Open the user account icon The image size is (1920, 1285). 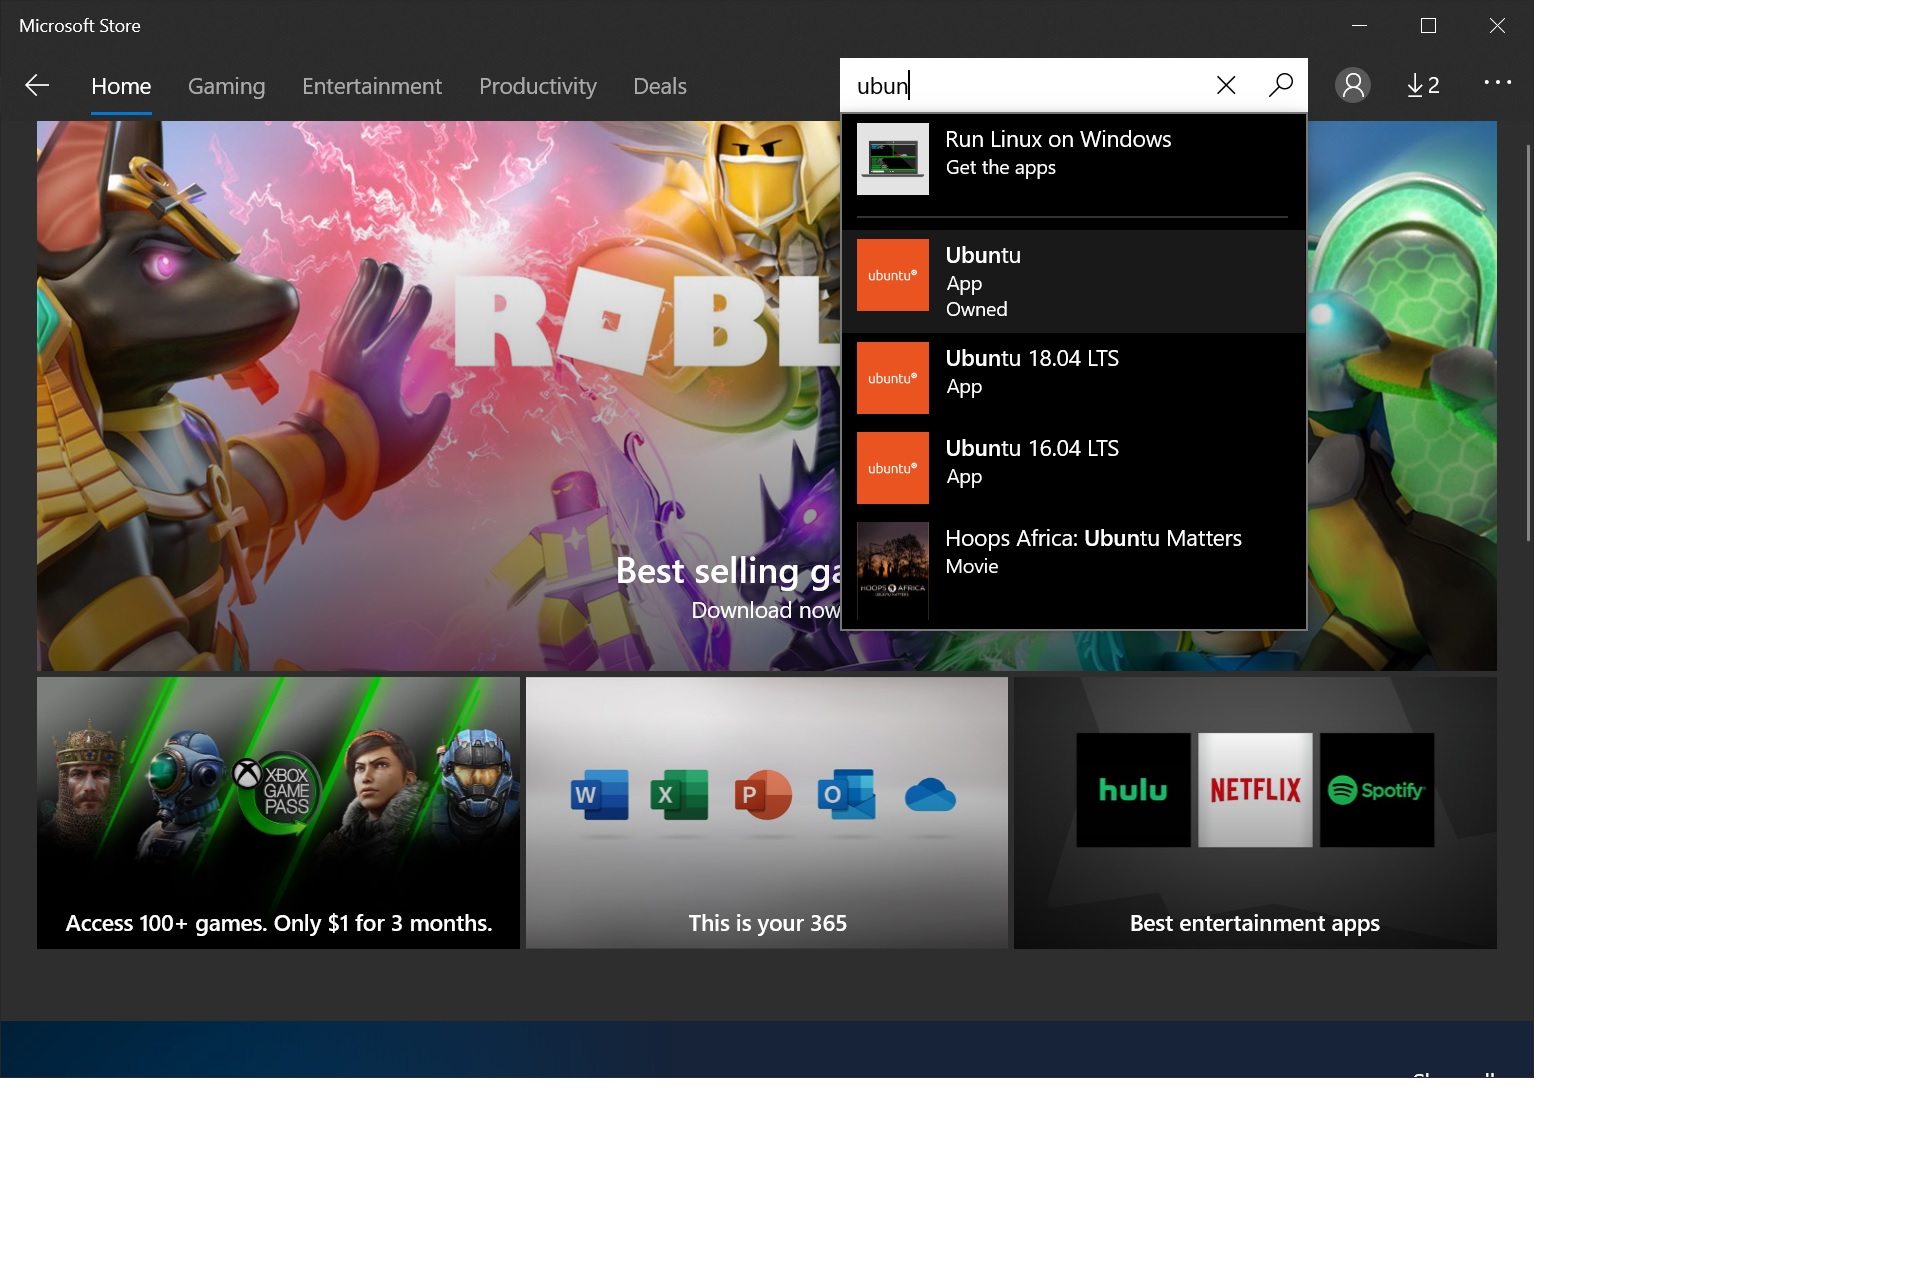(x=1353, y=85)
